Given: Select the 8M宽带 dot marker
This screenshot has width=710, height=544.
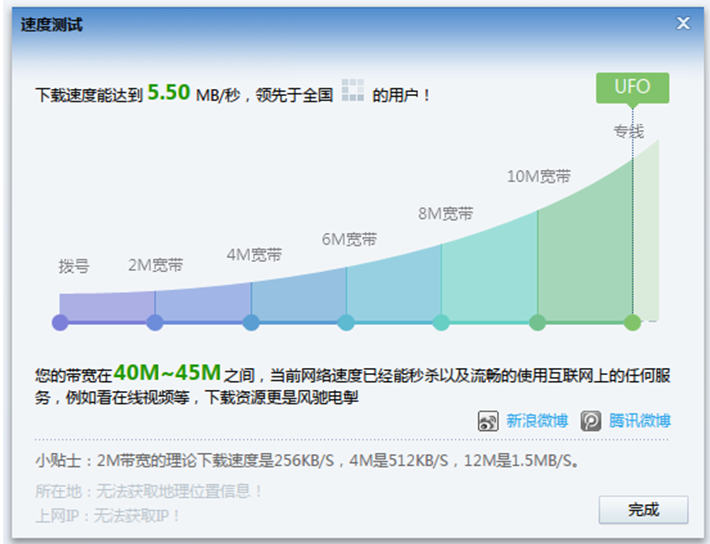Looking at the screenshot, I should click(441, 322).
